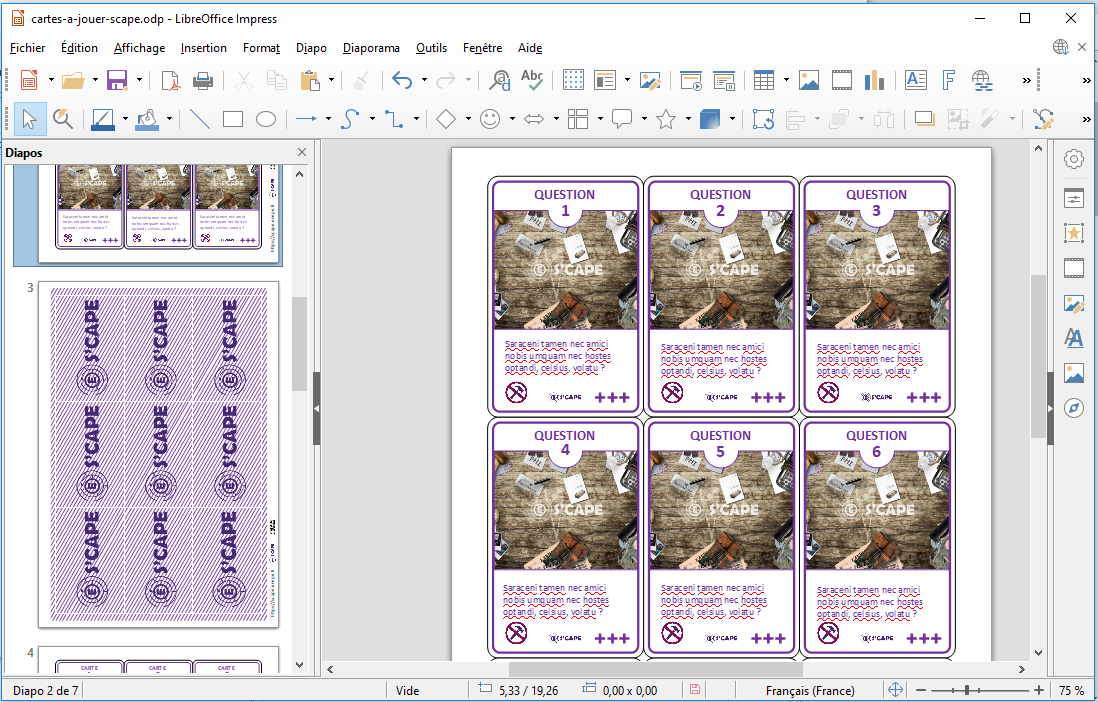Apply the line color swatch
The image size is (1098, 702).
tap(103, 119)
